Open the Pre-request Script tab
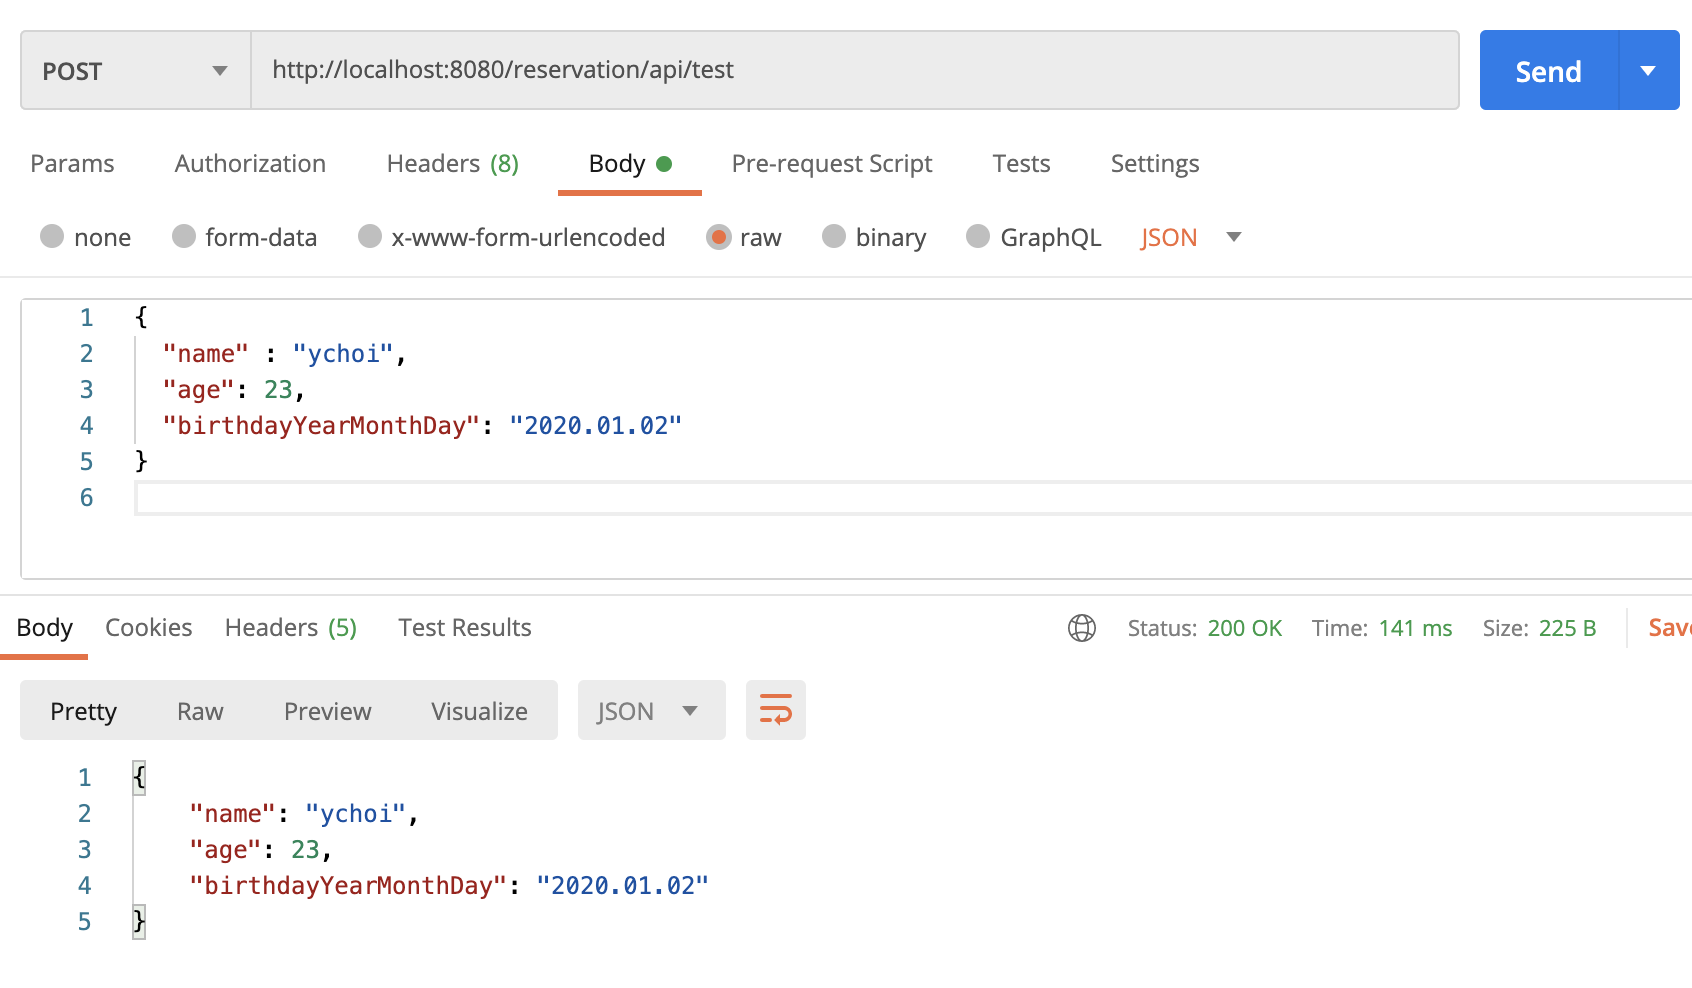 [x=832, y=163]
